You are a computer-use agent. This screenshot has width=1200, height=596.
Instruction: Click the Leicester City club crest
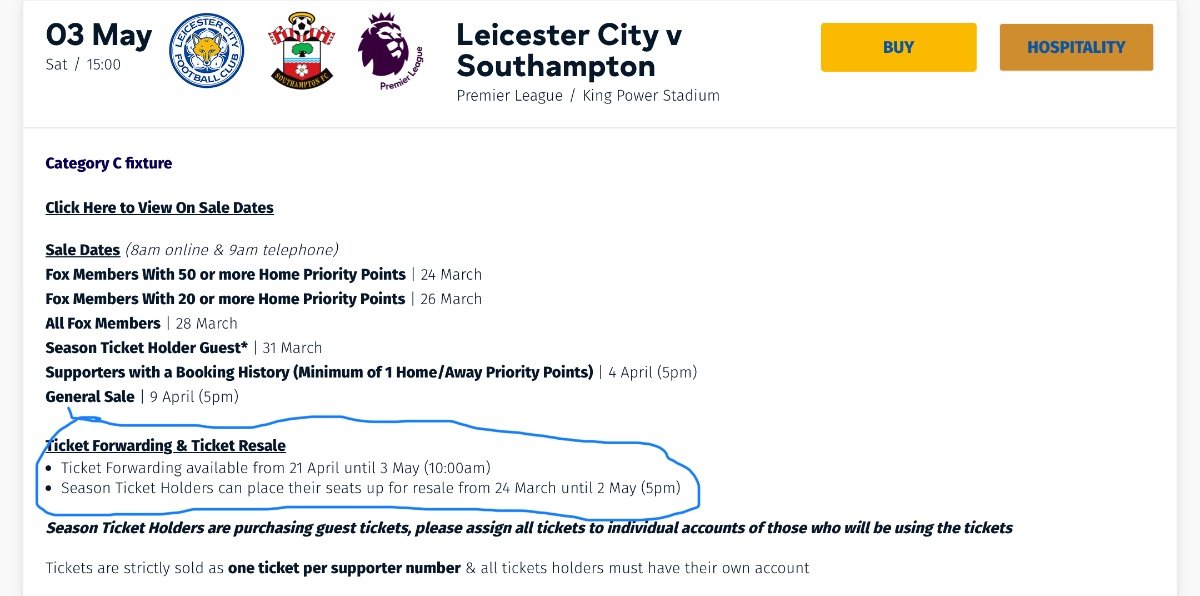[x=207, y=51]
